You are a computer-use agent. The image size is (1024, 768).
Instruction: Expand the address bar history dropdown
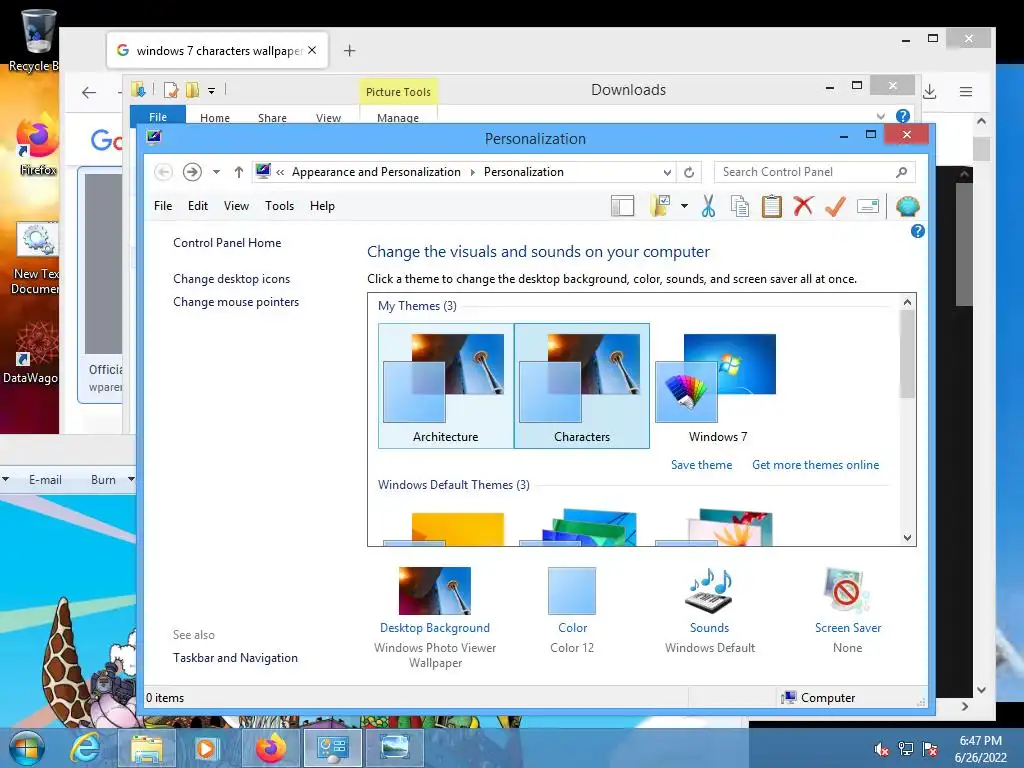click(x=667, y=172)
